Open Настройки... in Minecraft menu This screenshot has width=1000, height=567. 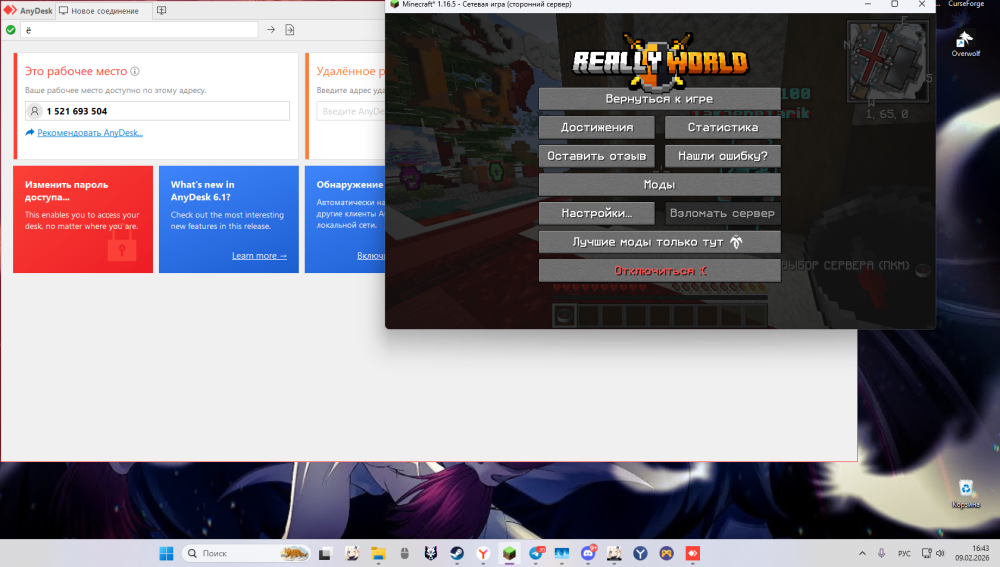(597, 214)
